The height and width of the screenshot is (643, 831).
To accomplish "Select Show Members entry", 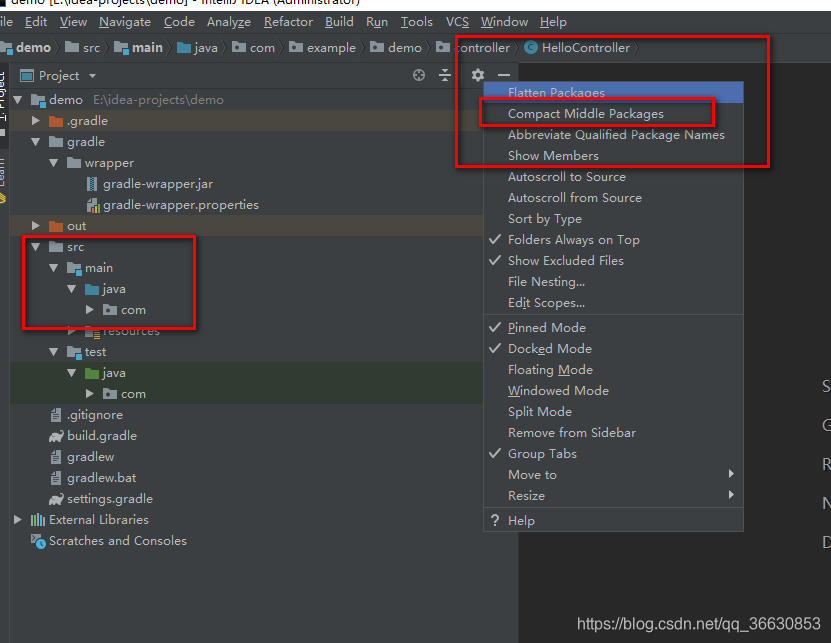I will 614,156.
